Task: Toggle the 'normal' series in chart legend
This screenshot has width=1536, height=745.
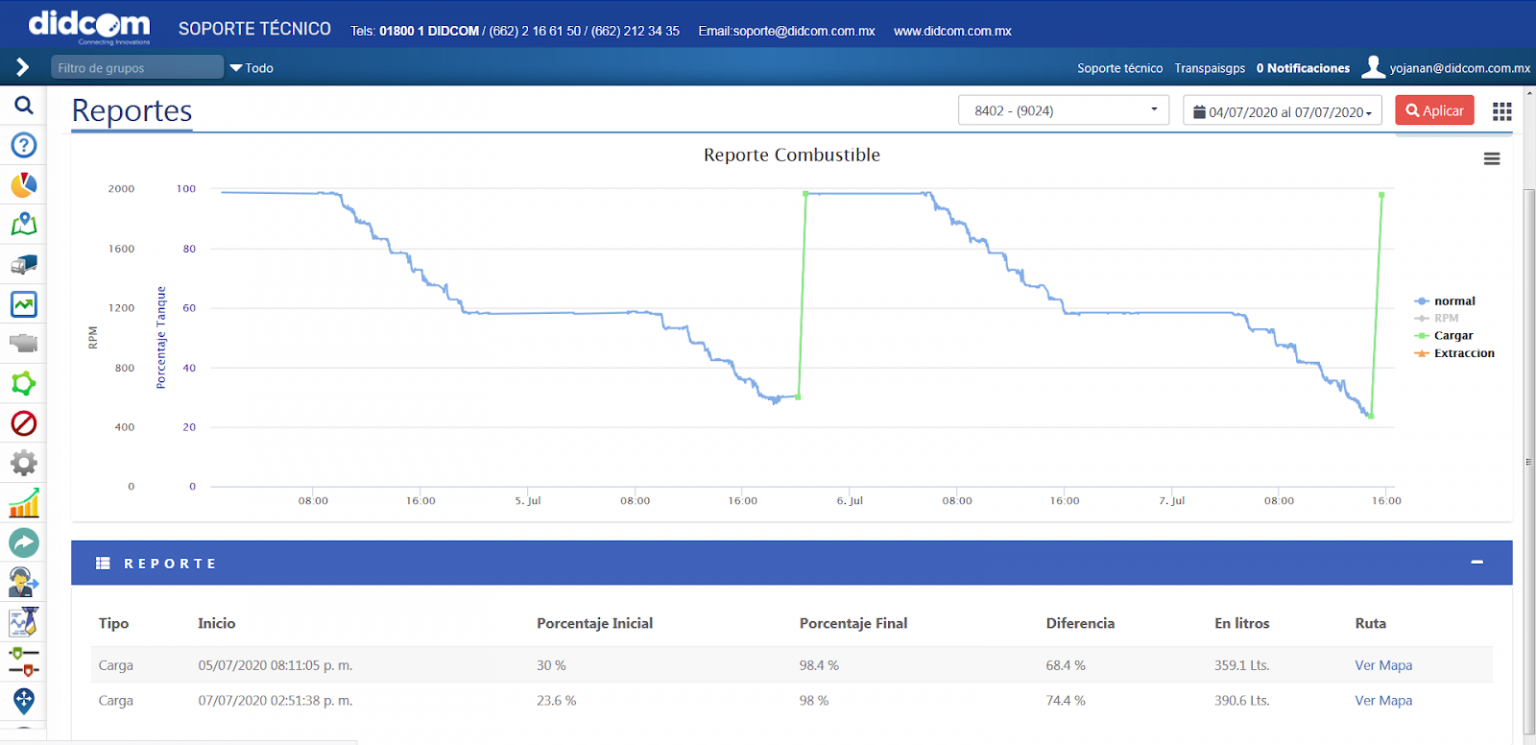Action: tap(1453, 301)
